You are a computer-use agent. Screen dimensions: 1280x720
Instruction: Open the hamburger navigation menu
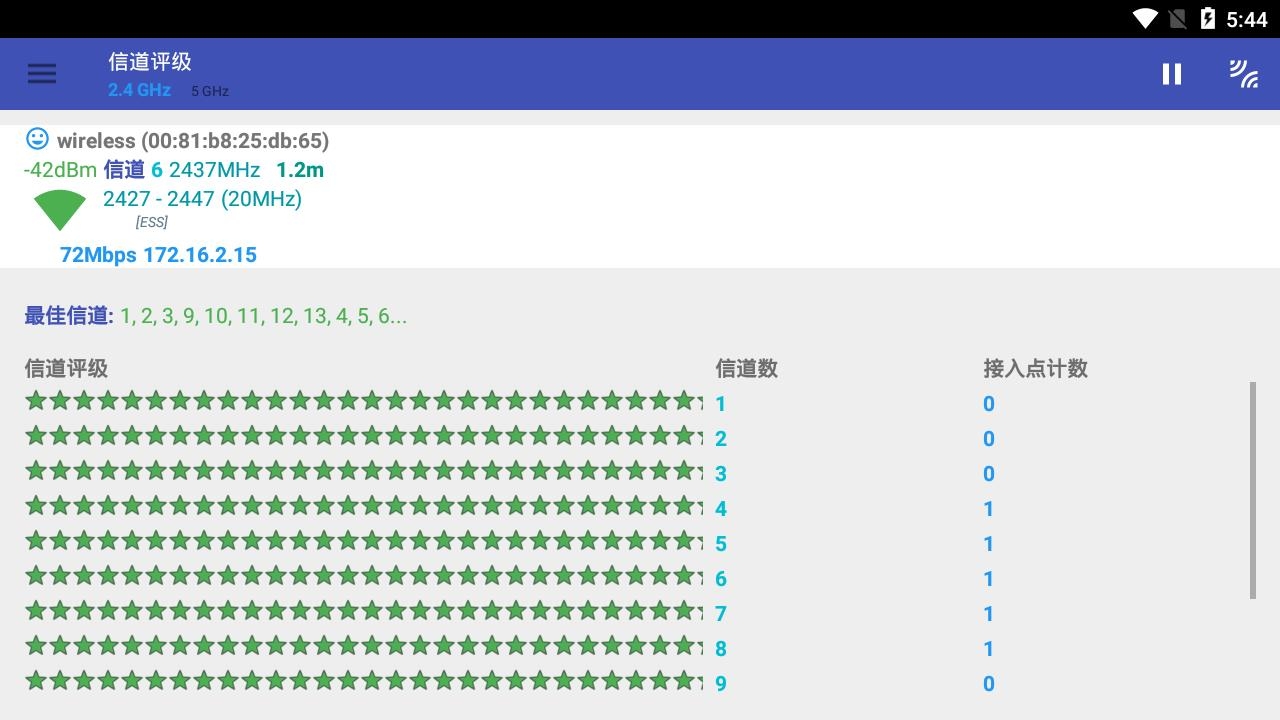[x=42, y=74]
